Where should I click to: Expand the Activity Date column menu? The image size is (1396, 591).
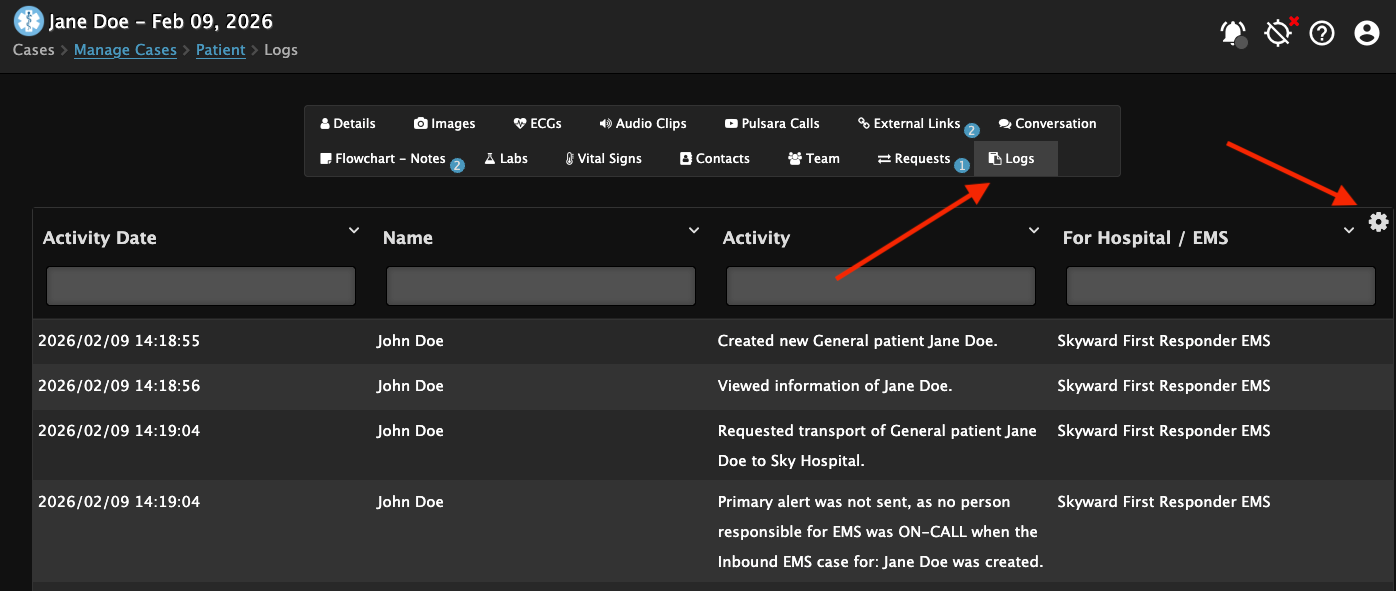point(354,231)
